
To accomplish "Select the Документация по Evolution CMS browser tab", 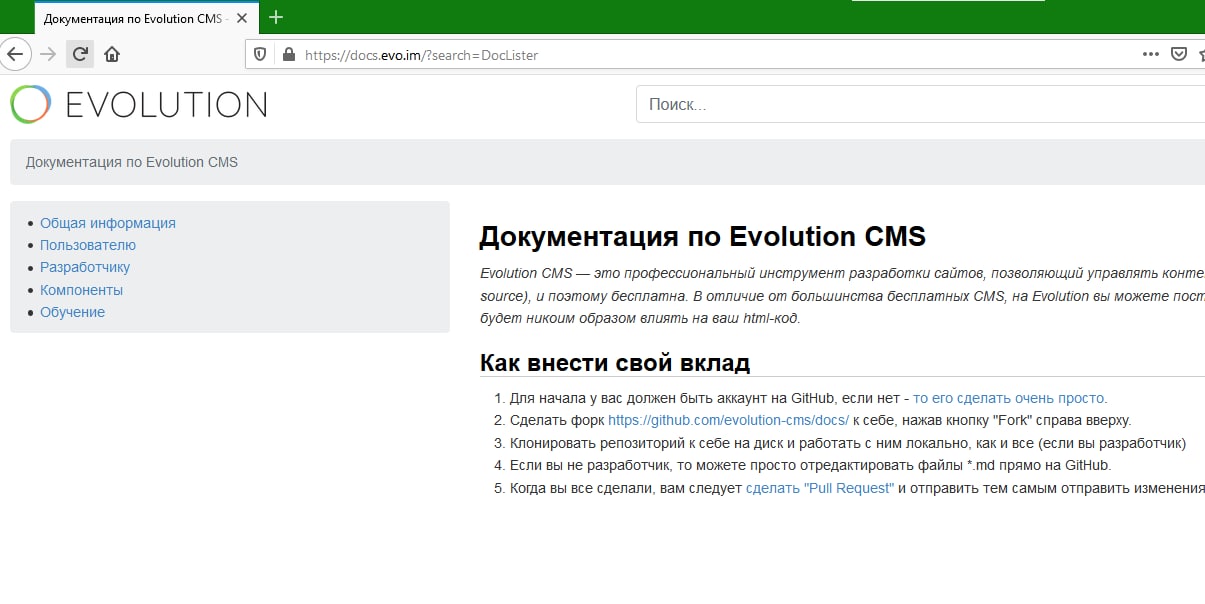I will click(x=147, y=18).
